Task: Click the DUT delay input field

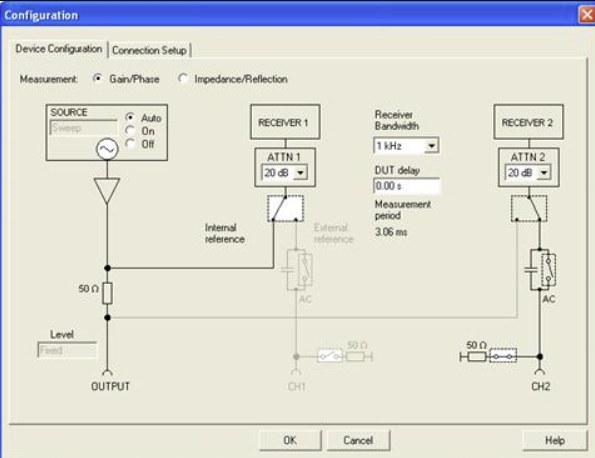Action: point(406,186)
